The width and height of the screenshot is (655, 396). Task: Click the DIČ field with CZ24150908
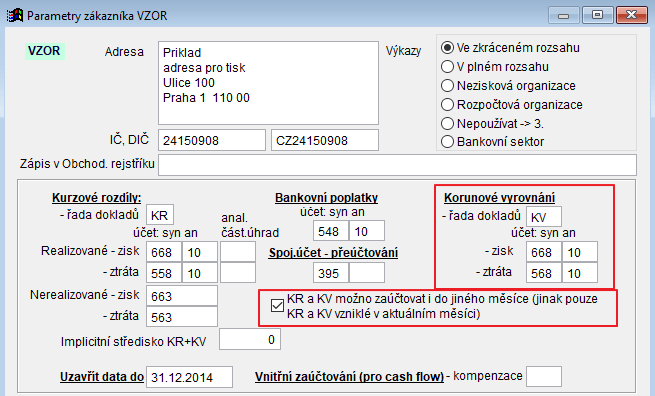pyautogui.click(x=325, y=140)
